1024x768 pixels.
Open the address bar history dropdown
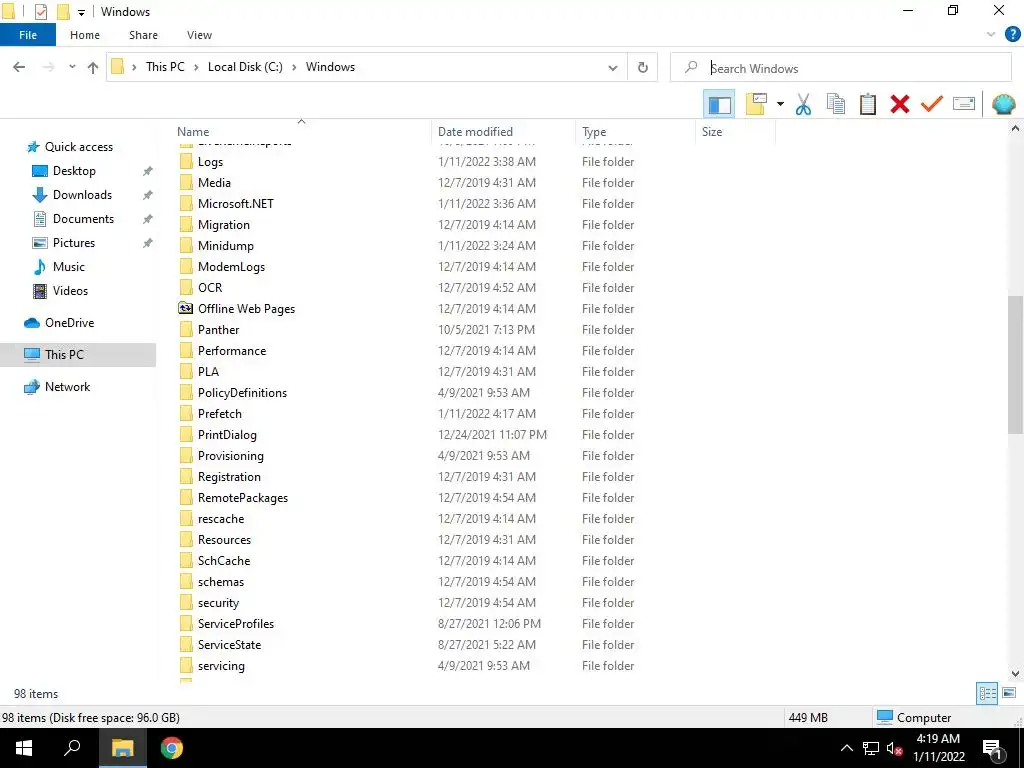613,67
